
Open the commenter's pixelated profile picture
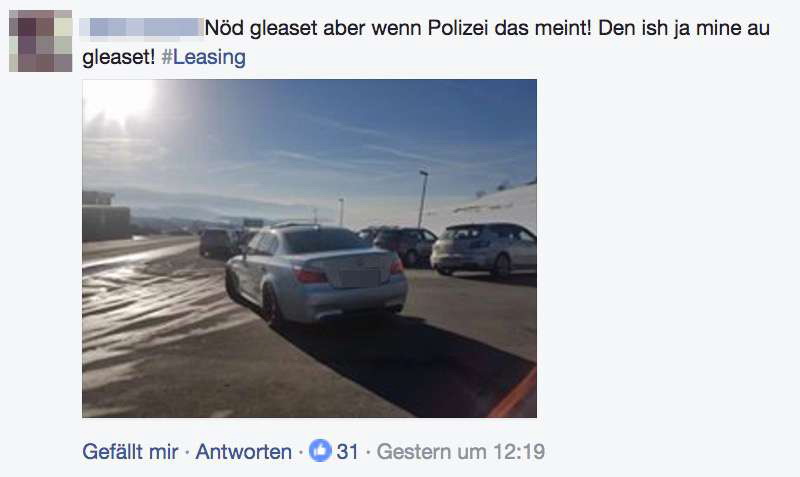40,41
